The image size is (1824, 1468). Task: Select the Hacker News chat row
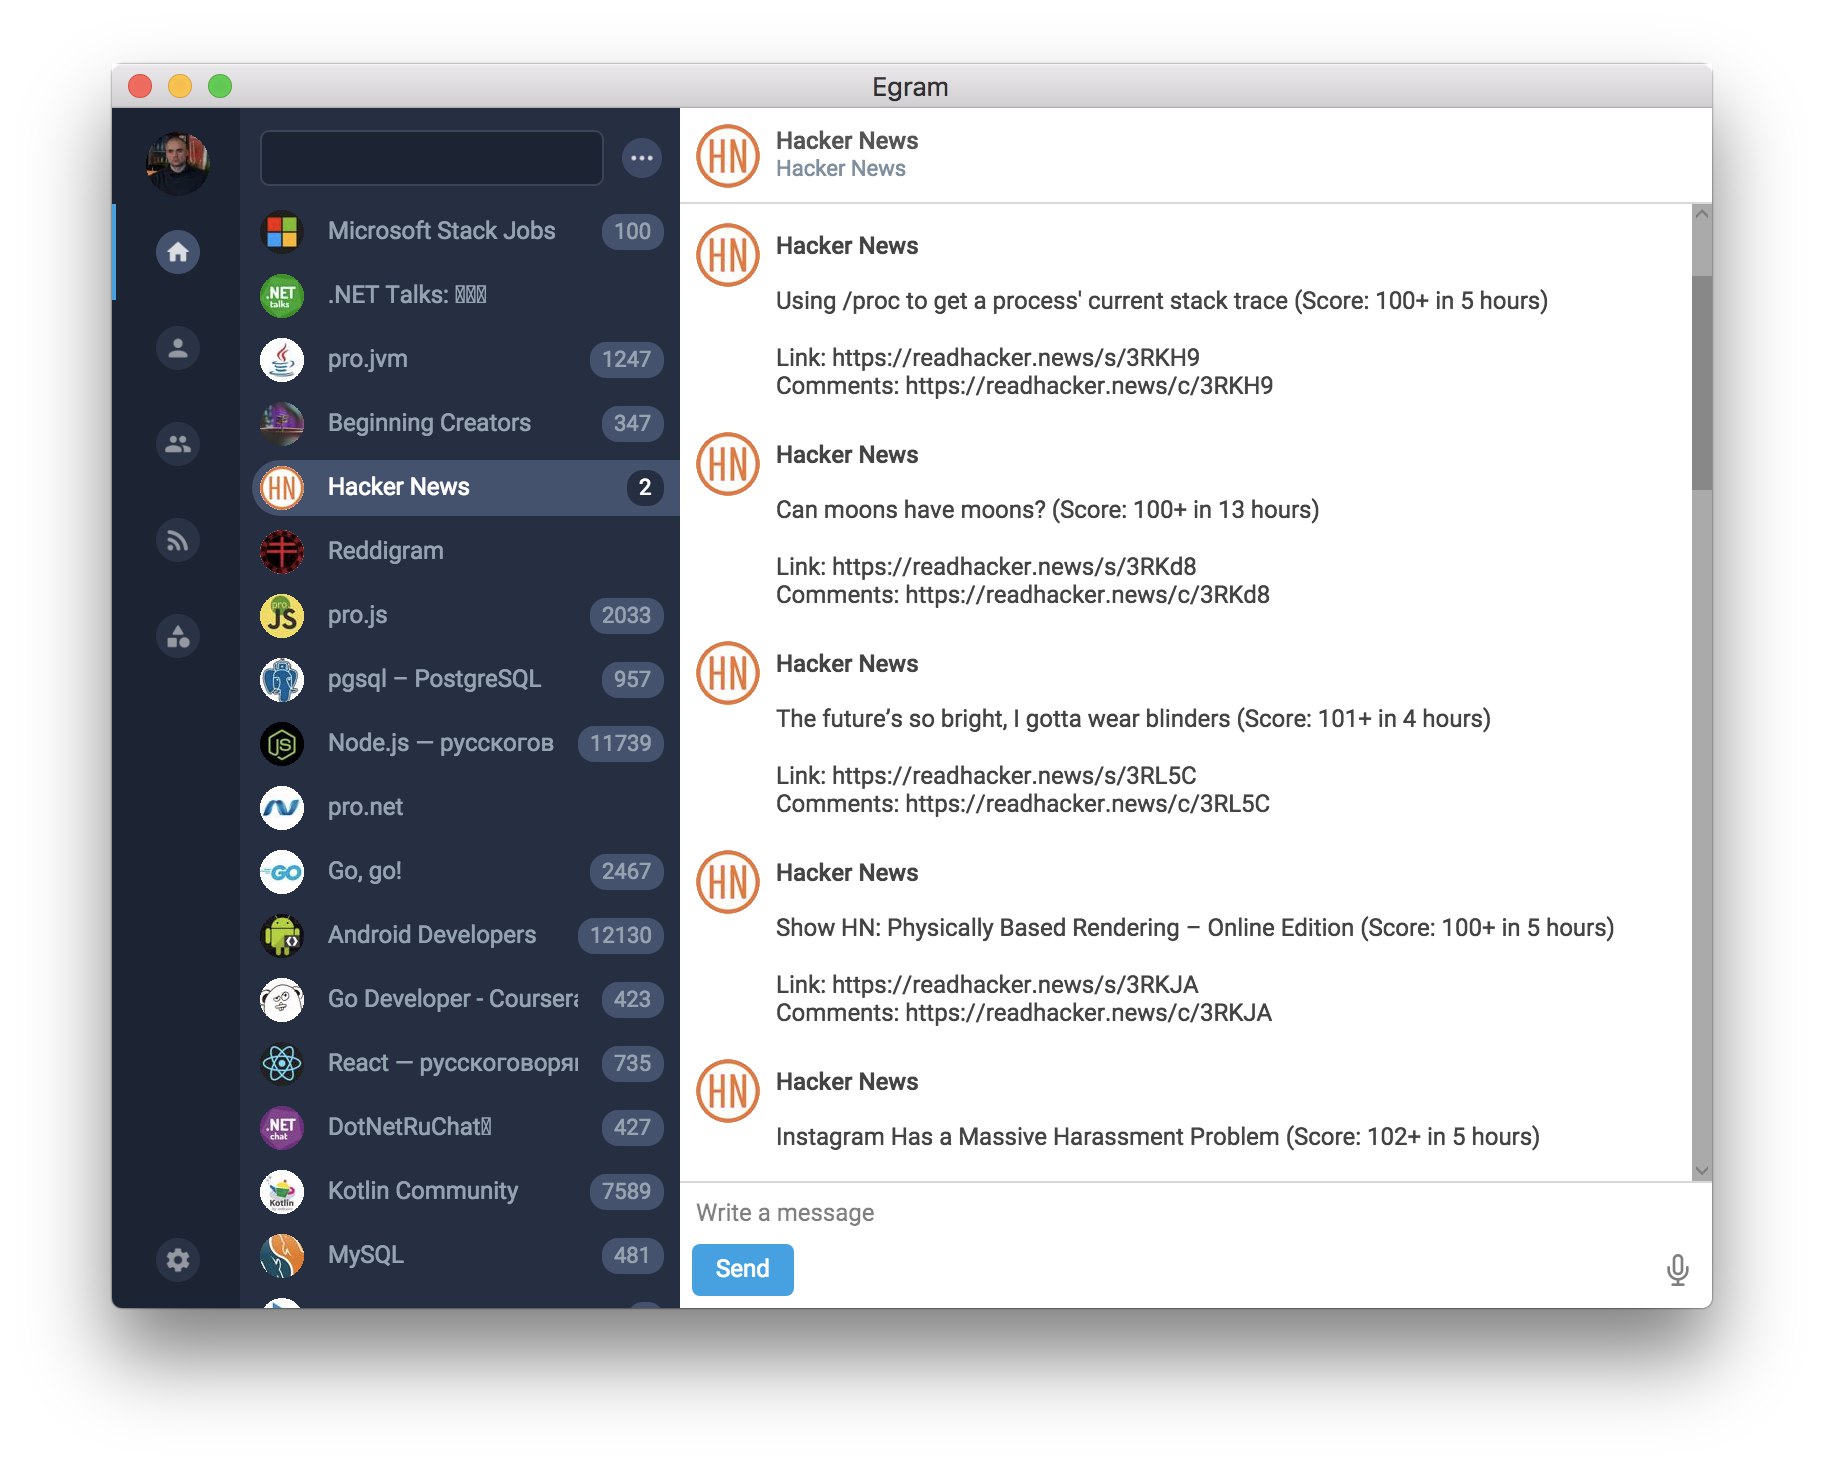click(466, 487)
